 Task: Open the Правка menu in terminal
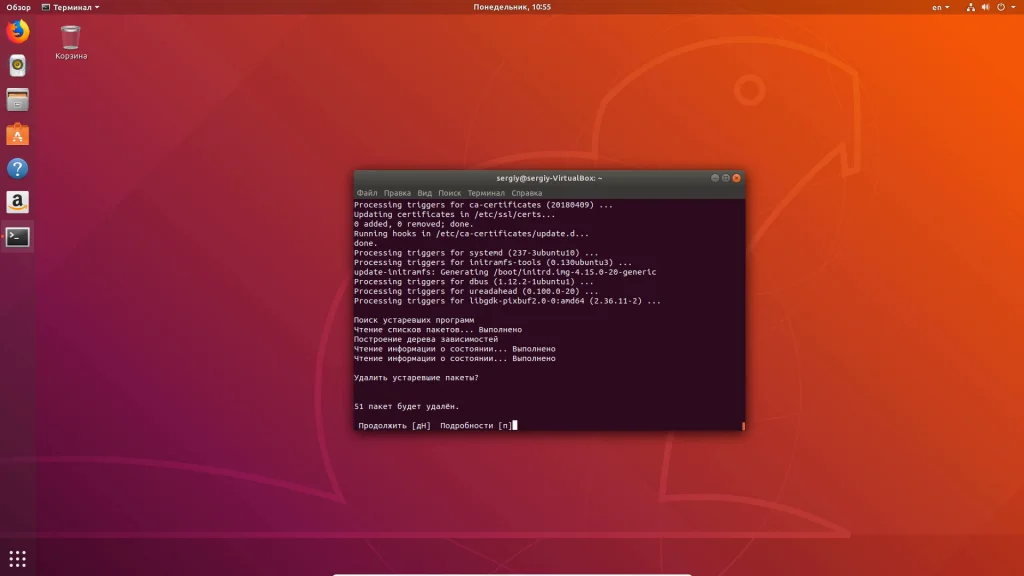(x=397, y=193)
